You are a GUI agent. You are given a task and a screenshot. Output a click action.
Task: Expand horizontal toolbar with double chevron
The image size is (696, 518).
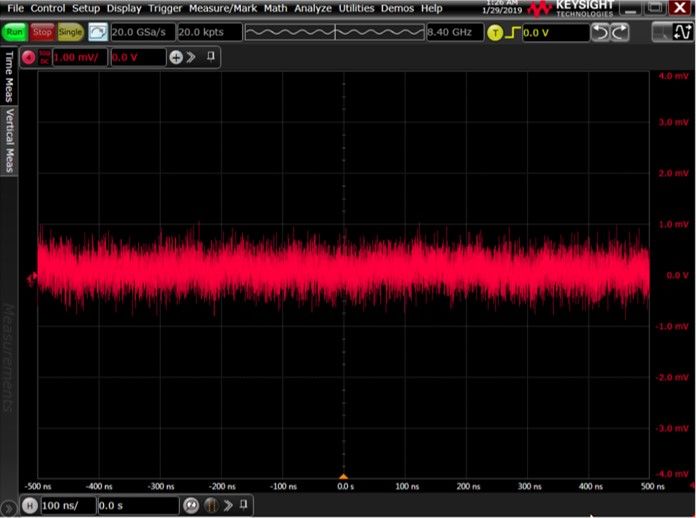pos(228,506)
